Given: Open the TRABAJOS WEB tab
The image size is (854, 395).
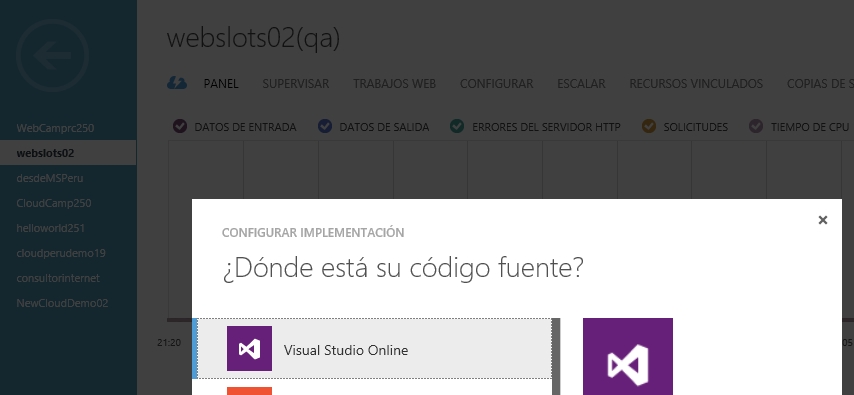Looking at the screenshot, I should click(394, 84).
